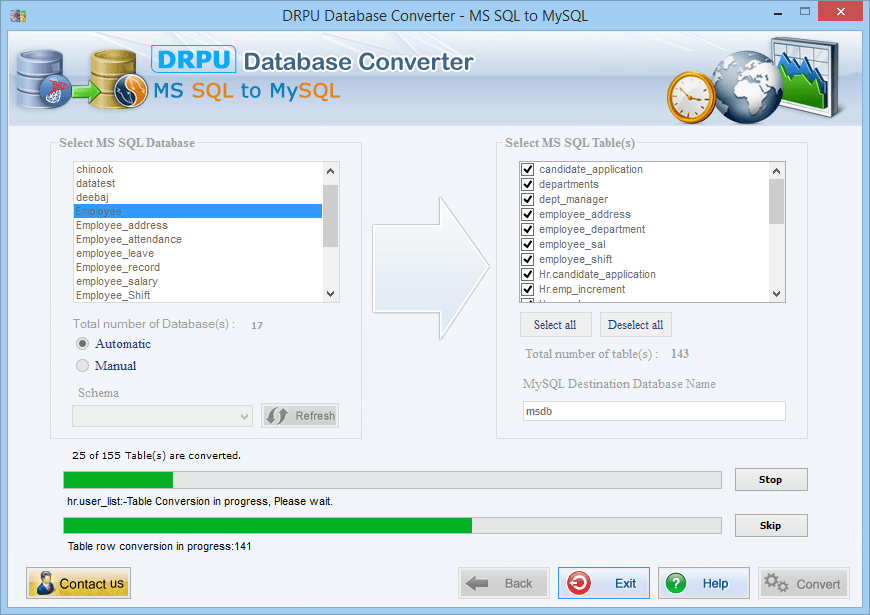Click the red Exit power icon
This screenshot has width=870, height=615.
579,583
